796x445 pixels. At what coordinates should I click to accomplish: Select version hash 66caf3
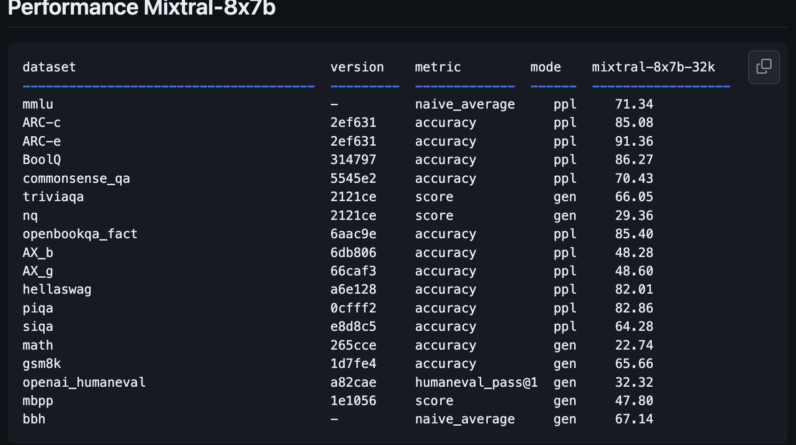[x=353, y=271]
